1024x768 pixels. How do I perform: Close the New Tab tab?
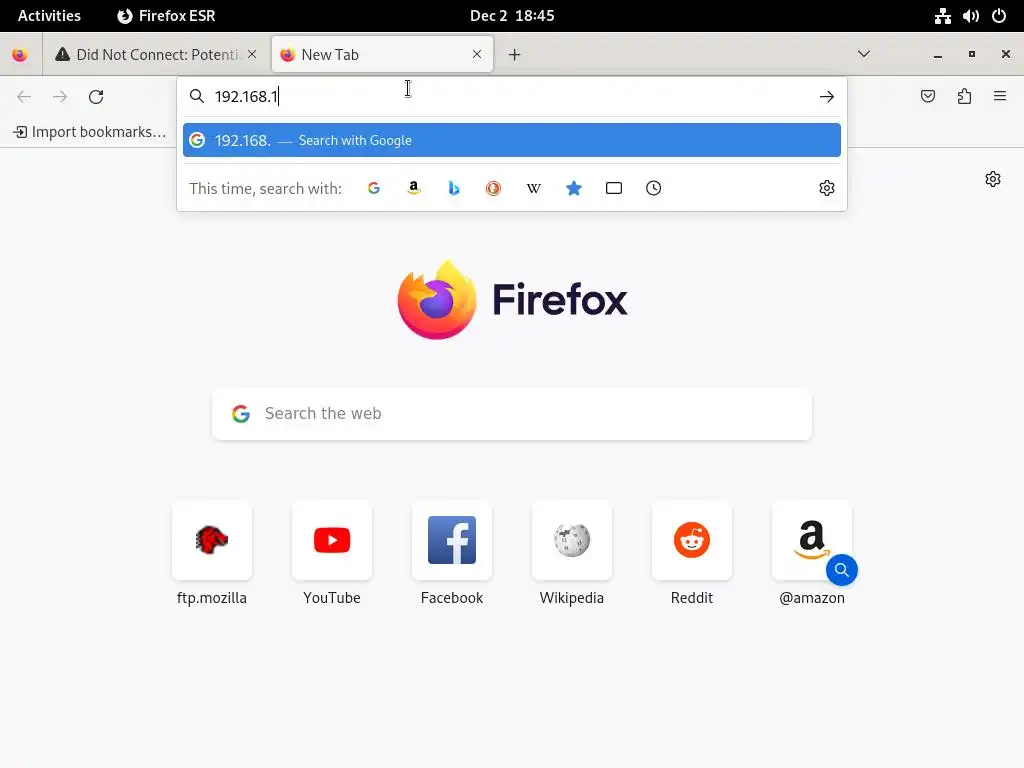pyautogui.click(x=477, y=54)
